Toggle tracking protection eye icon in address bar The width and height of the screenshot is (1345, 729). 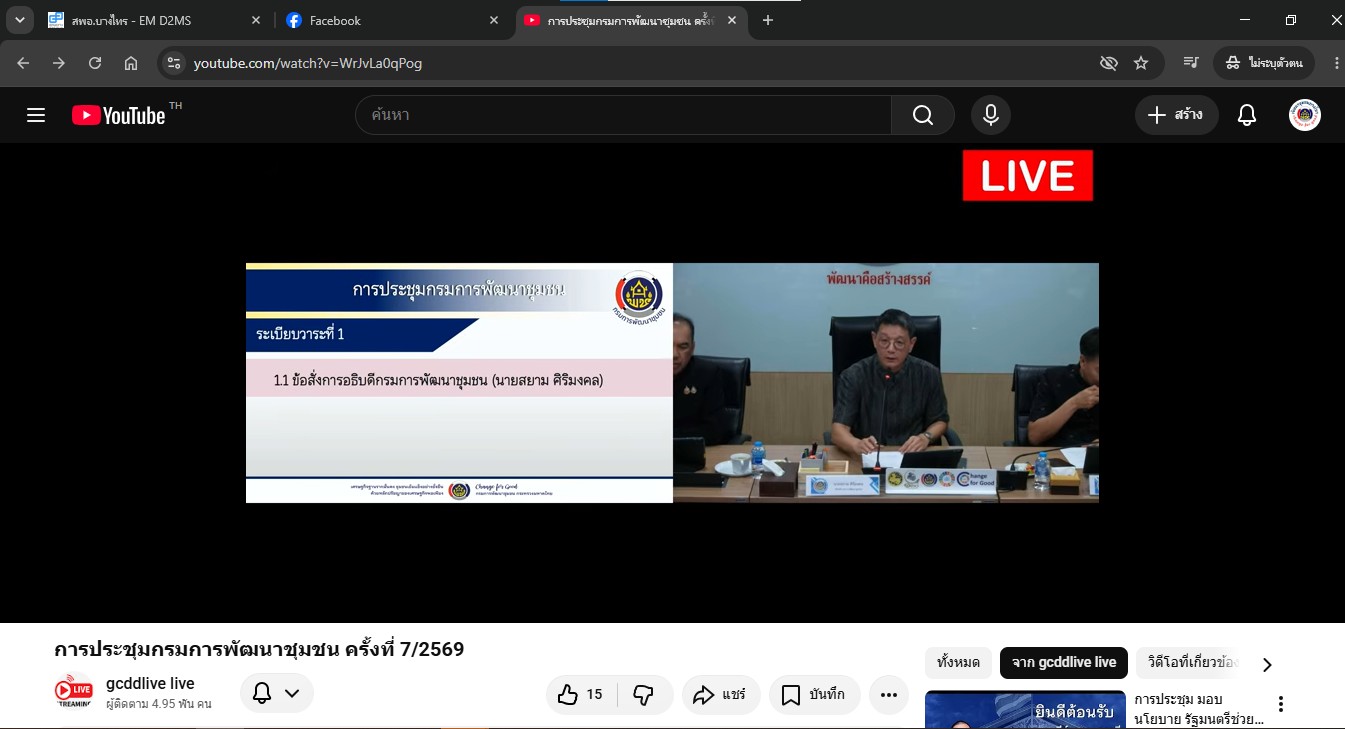coord(1108,63)
